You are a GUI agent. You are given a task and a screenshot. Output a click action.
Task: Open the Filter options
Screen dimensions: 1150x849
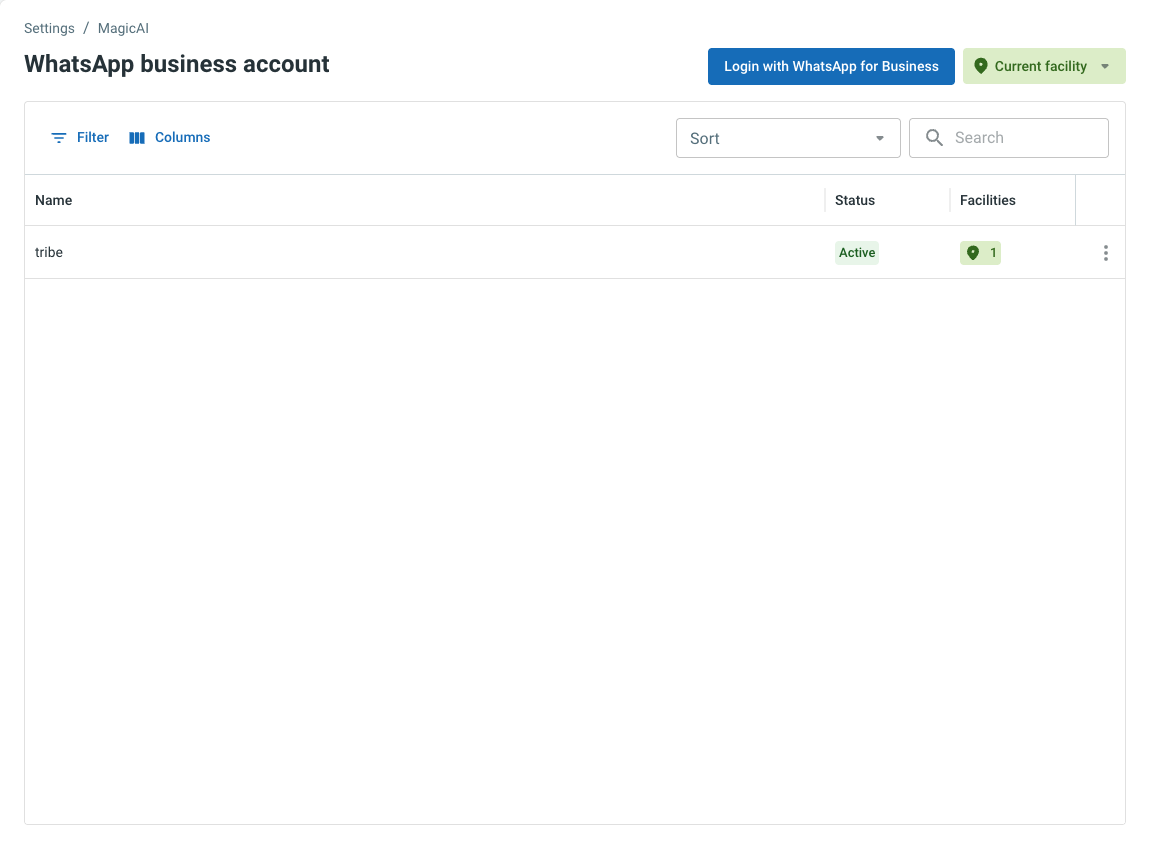click(x=80, y=138)
